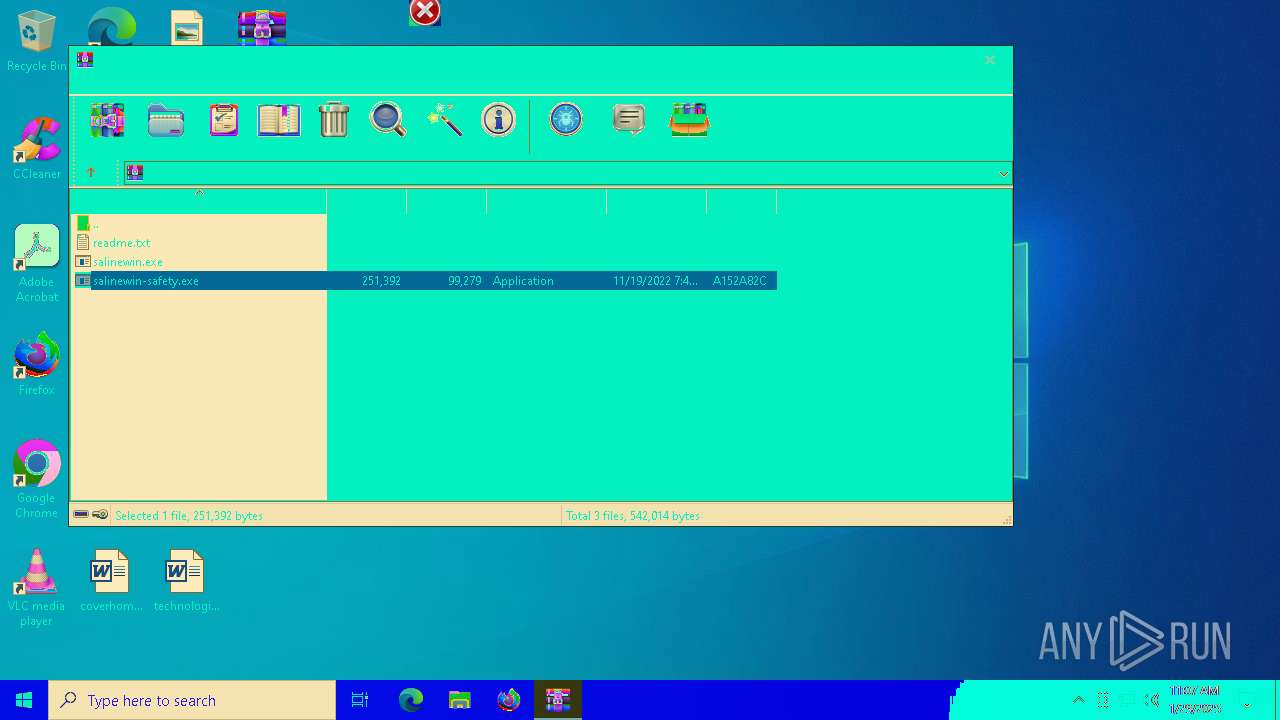The width and height of the screenshot is (1280, 720).
Task: Click the View file book icon
Action: coord(279,120)
